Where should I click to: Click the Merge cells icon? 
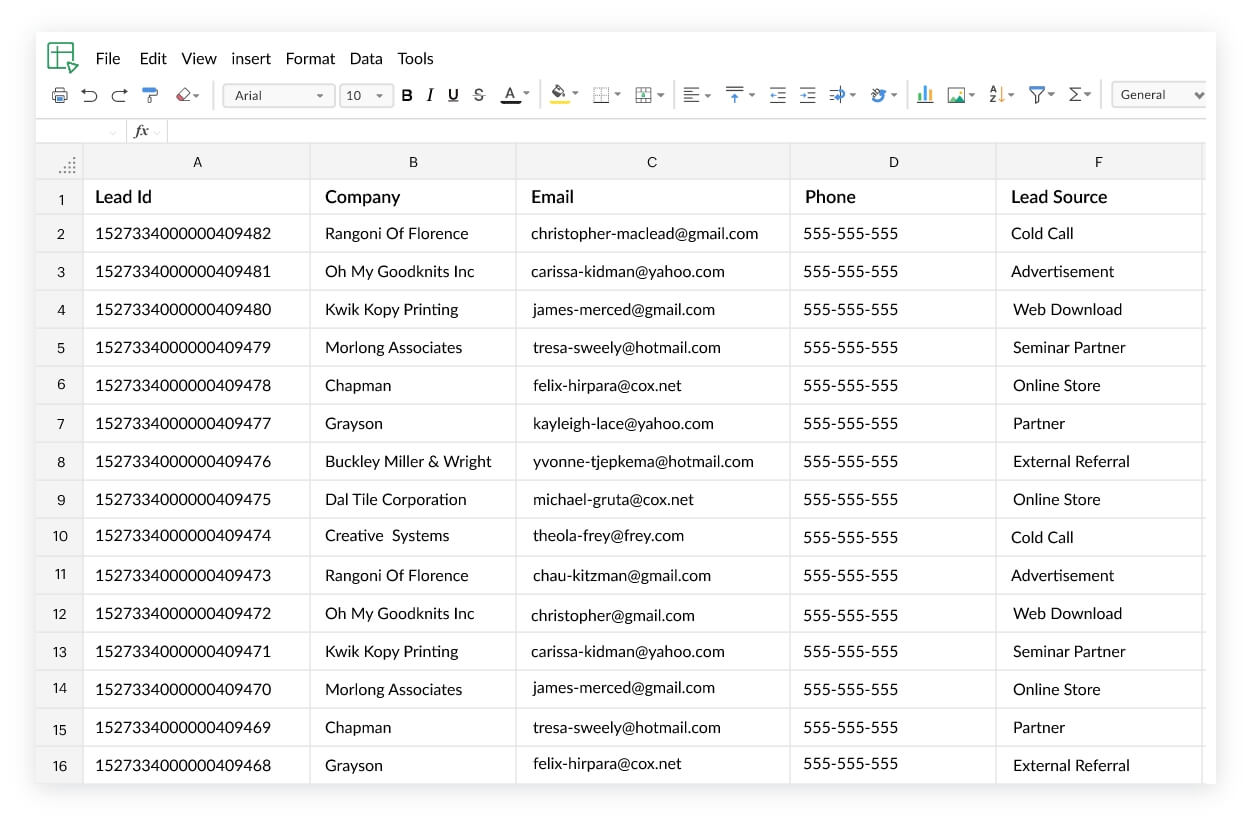(643, 96)
